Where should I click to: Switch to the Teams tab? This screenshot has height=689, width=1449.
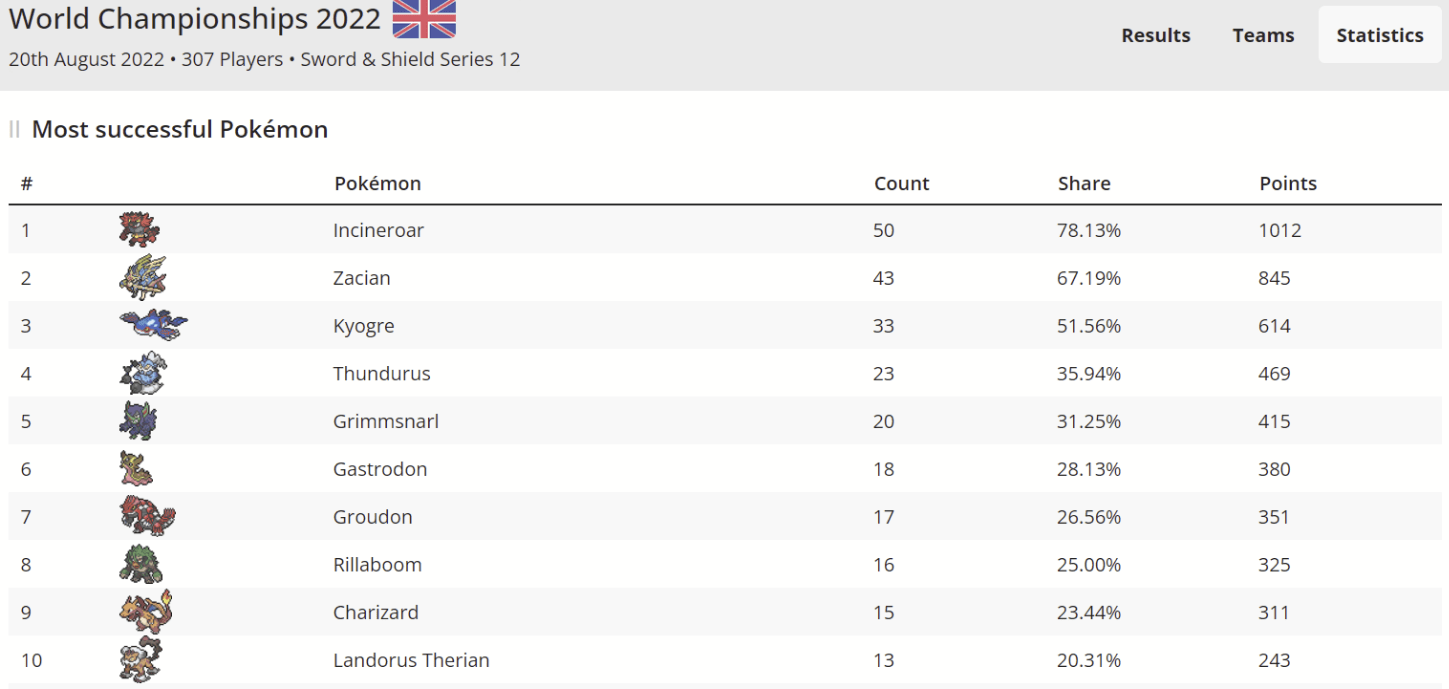tap(1263, 35)
